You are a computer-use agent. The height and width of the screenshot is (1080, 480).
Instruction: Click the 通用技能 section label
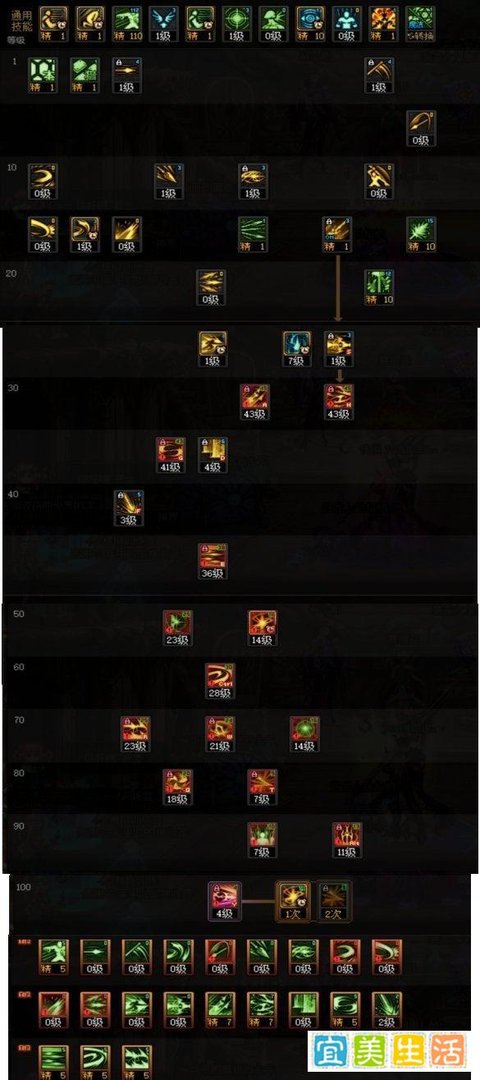click(x=22, y=19)
